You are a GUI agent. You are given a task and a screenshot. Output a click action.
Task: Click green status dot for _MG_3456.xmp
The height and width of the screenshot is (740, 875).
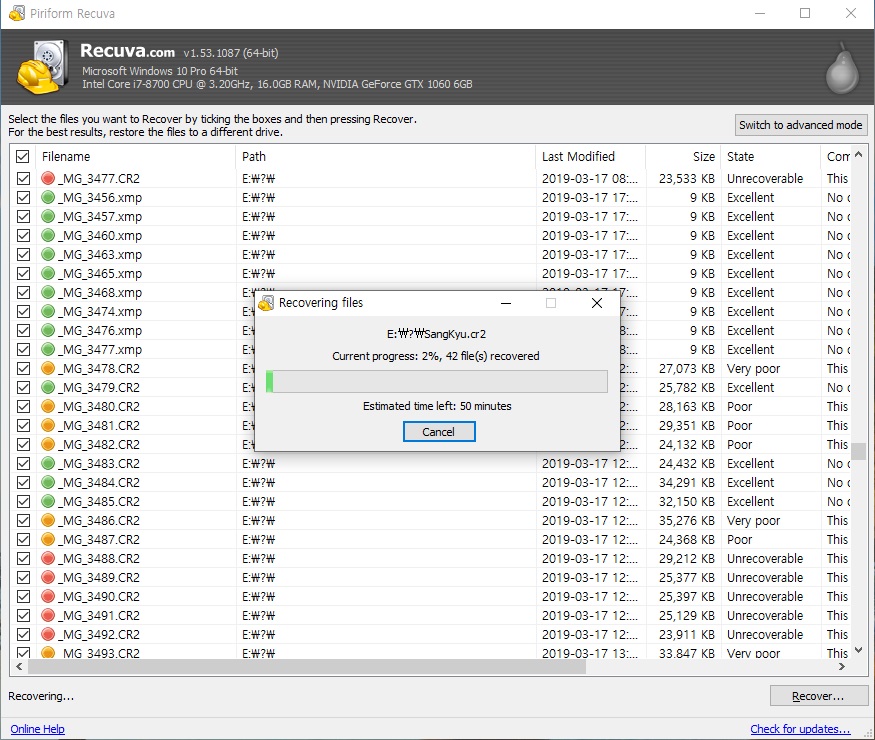click(x=48, y=198)
